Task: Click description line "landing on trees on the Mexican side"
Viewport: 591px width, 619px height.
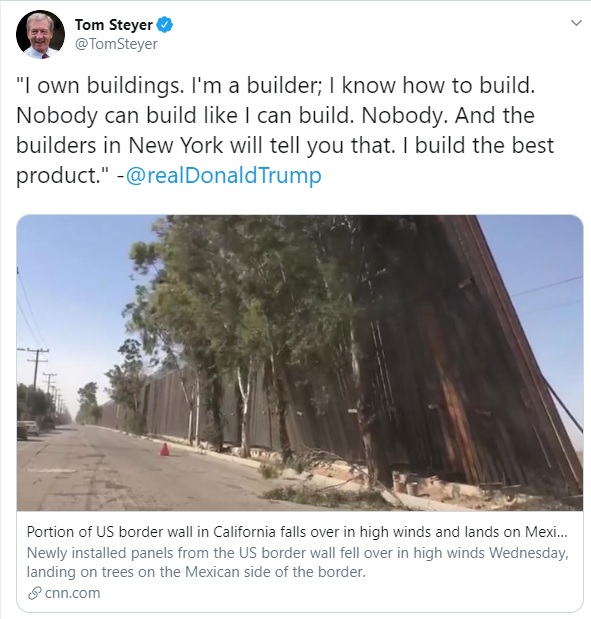Action: pos(196,572)
